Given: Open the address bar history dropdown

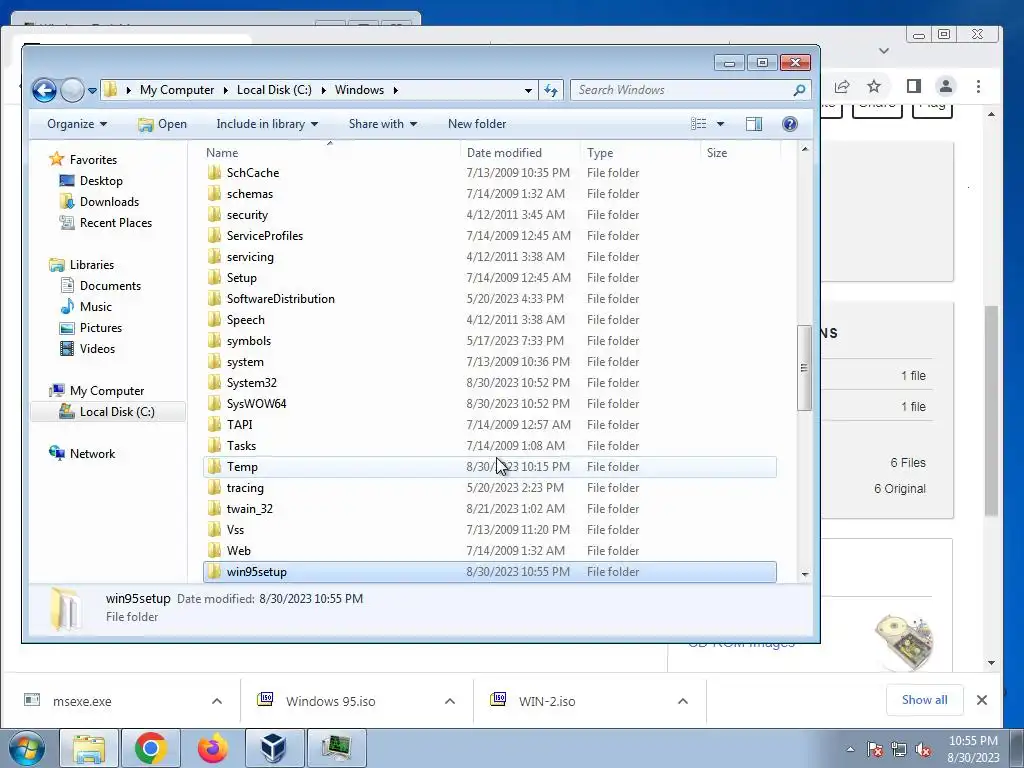Looking at the screenshot, I should pos(528,91).
